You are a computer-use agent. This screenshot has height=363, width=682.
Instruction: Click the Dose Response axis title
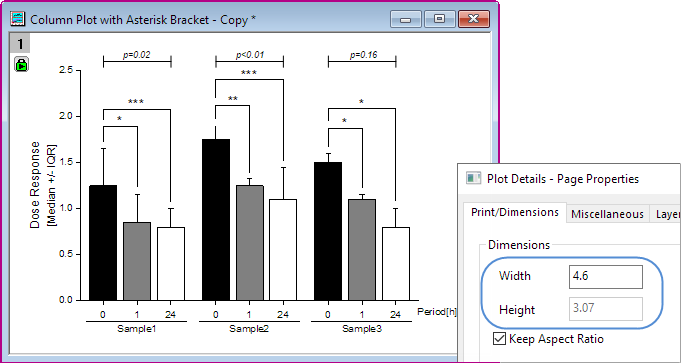(35, 185)
